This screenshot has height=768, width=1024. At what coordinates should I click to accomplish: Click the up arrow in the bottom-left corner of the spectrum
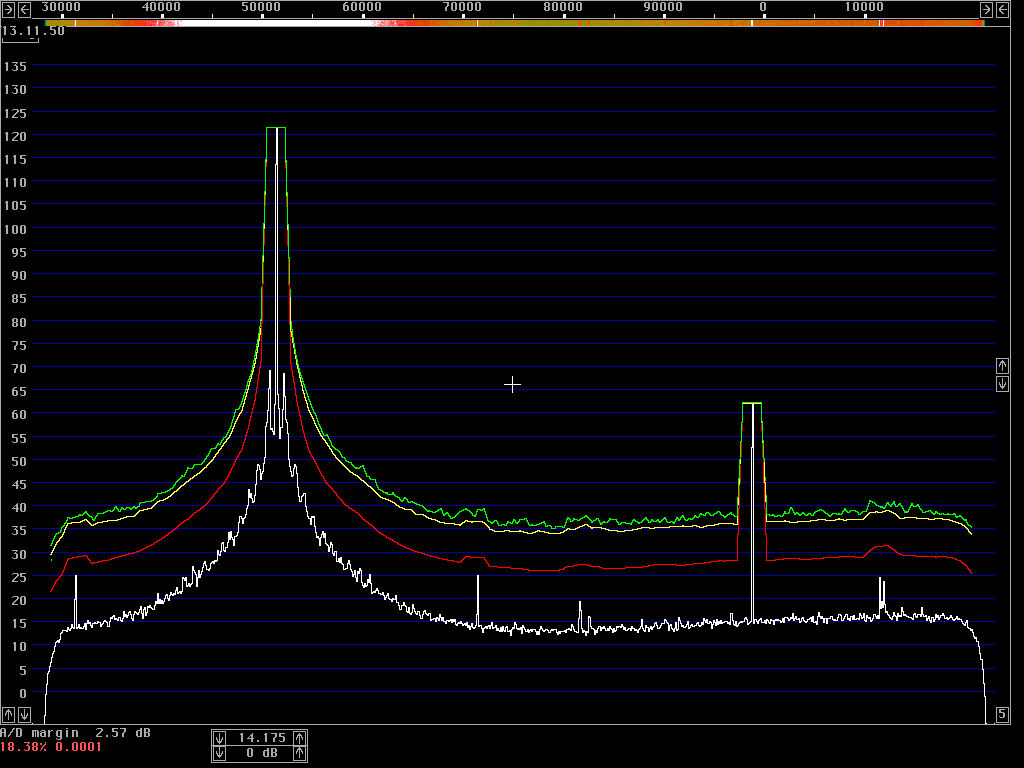8,714
